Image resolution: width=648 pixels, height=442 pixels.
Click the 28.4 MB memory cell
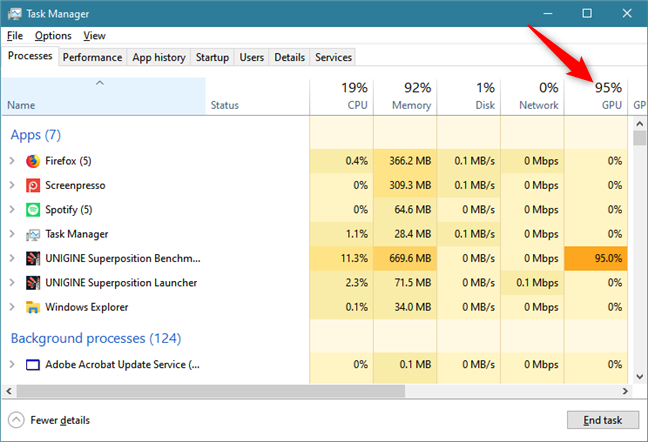click(405, 234)
